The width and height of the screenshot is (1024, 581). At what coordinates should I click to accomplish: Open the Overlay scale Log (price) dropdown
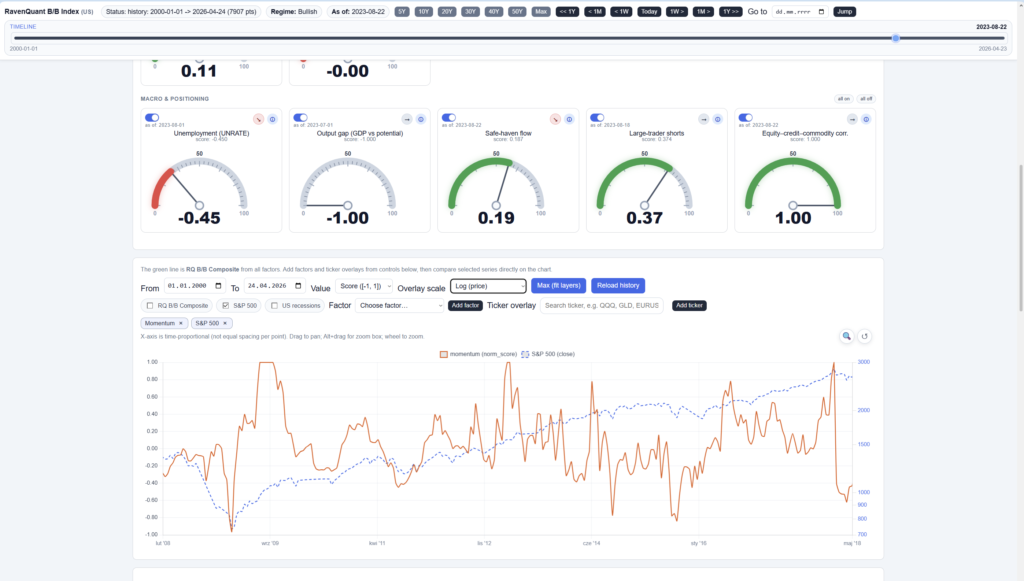pos(488,284)
